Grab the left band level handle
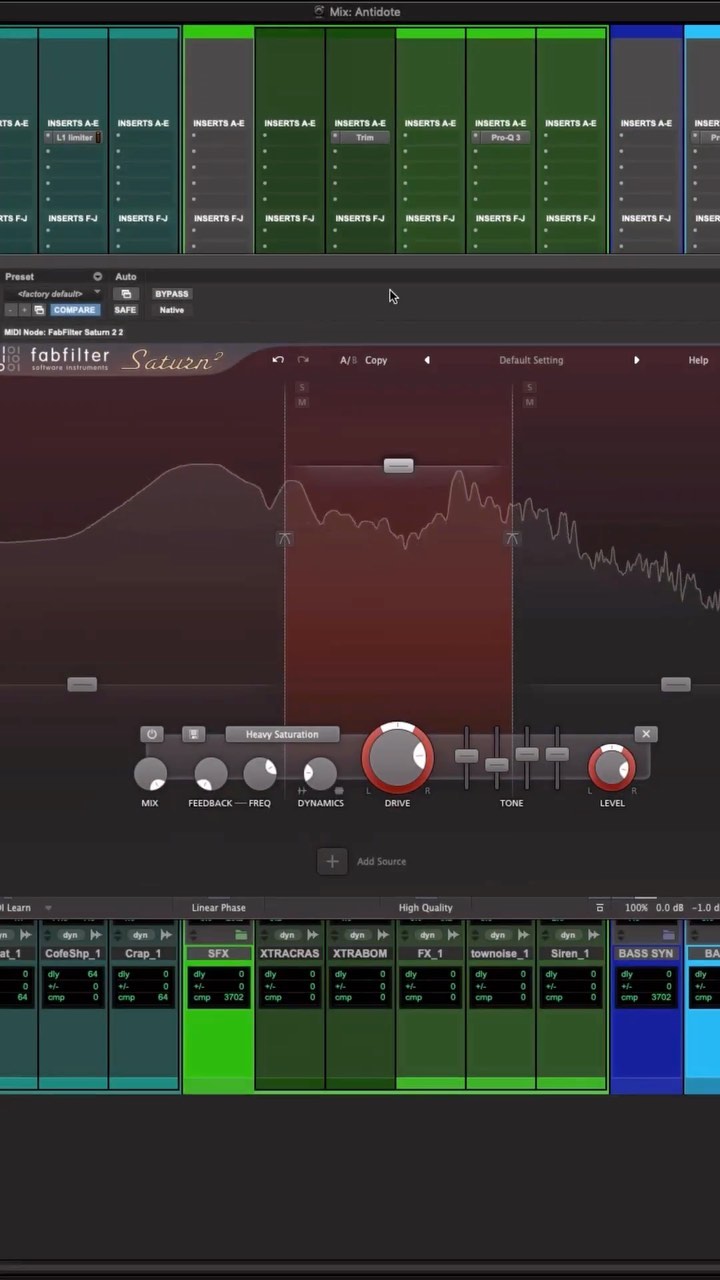720x1280 pixels. [x=82, y=684]
